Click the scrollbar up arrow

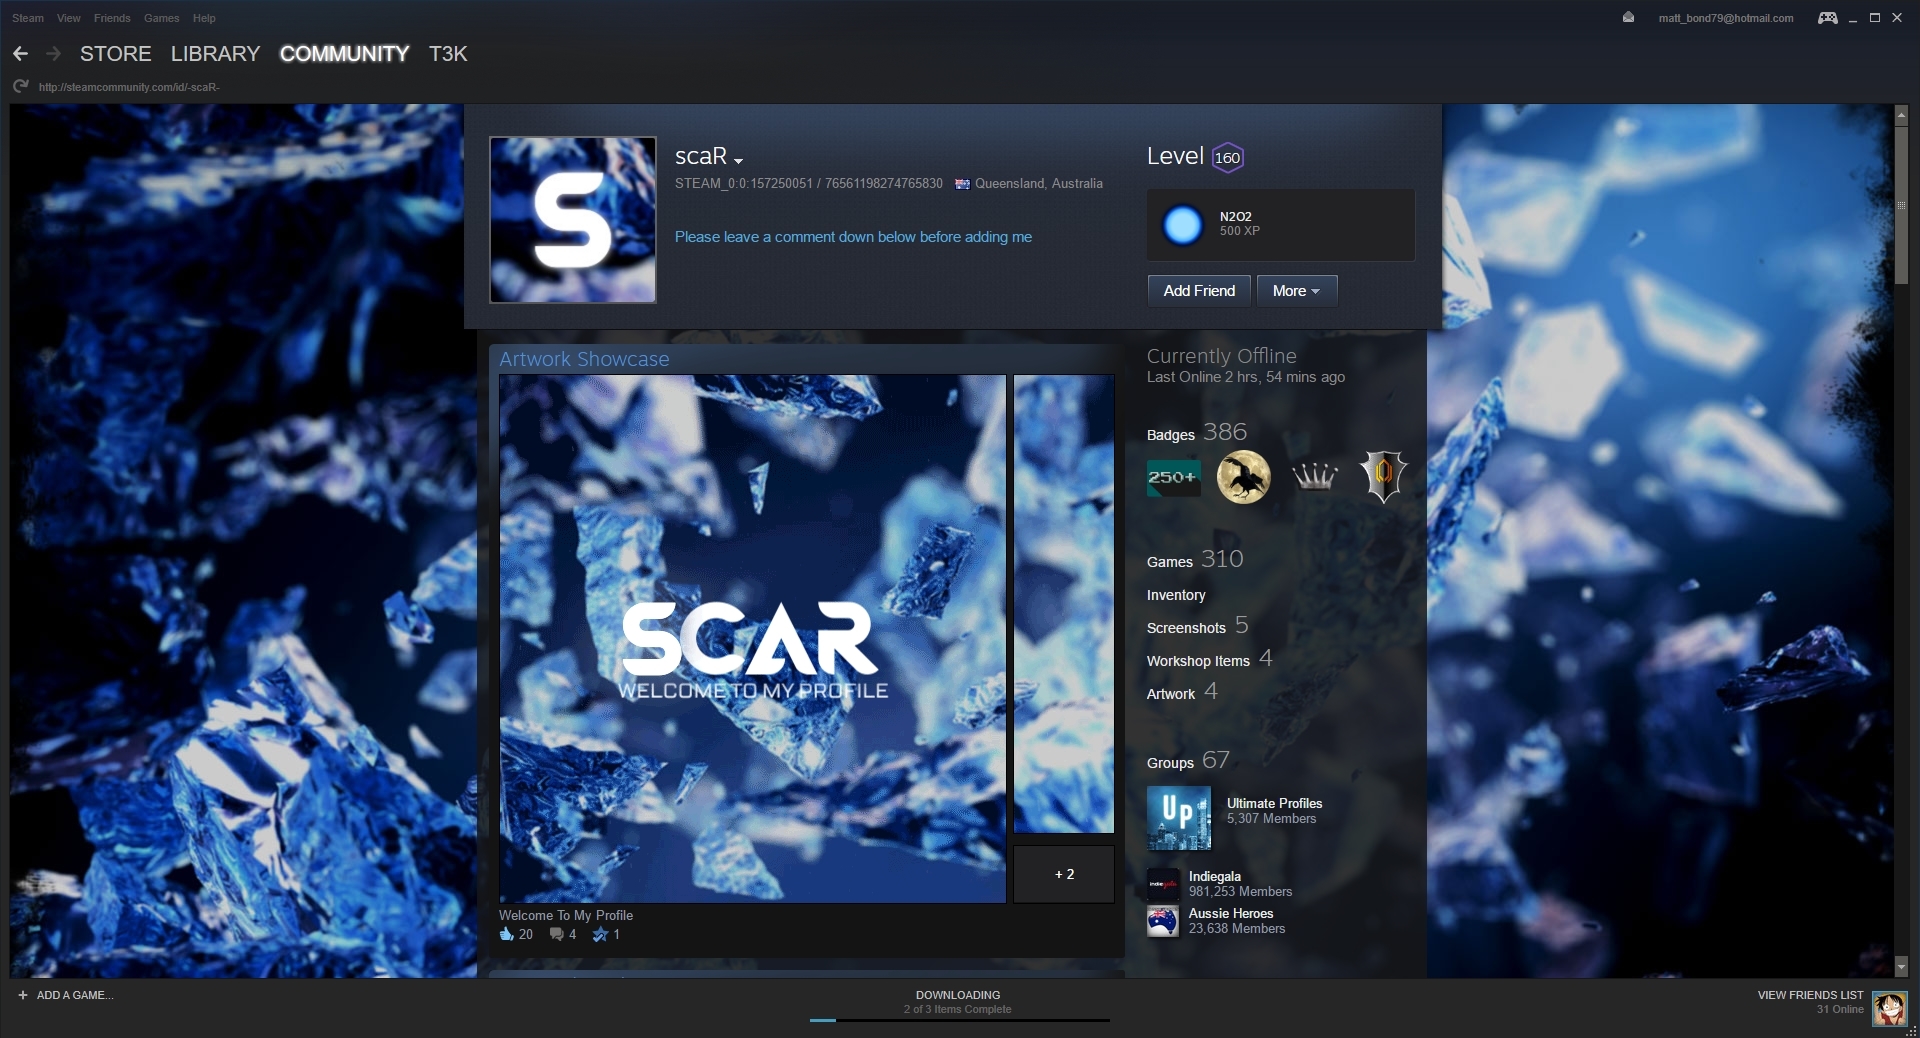click(x=1902, y=116)
